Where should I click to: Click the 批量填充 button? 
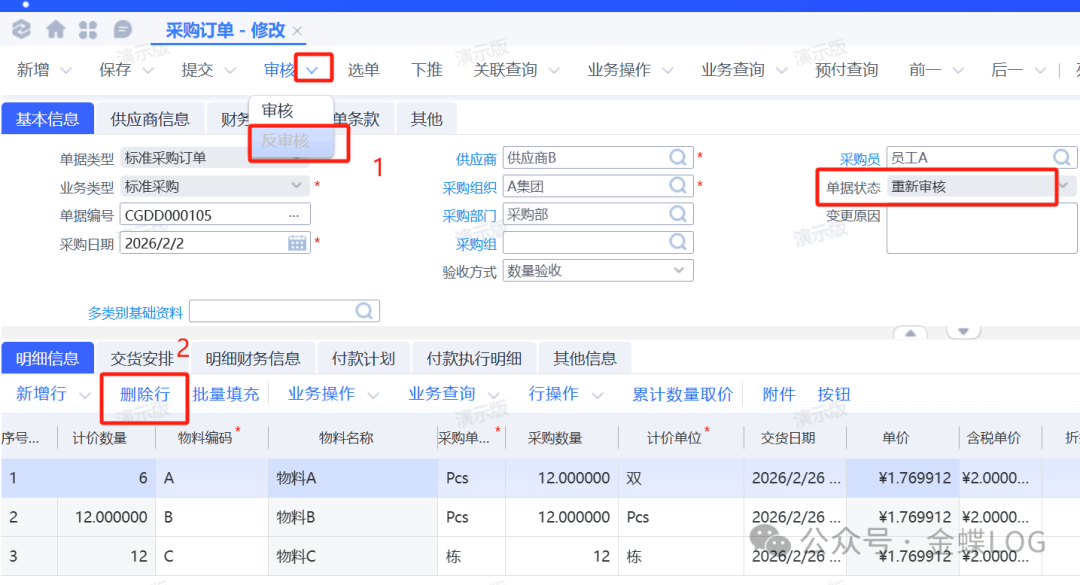point(226,394)
